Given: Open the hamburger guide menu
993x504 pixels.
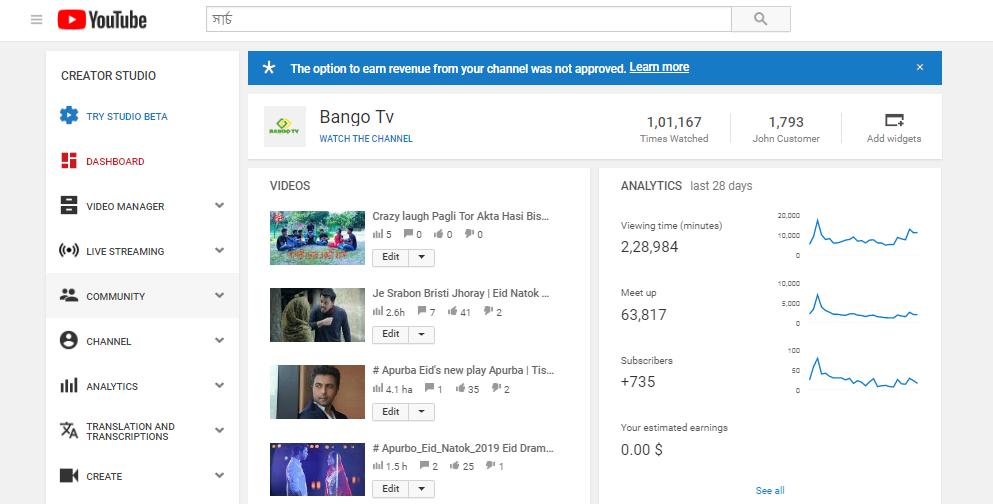Looking at the screenshot, I should click(37, 20).
